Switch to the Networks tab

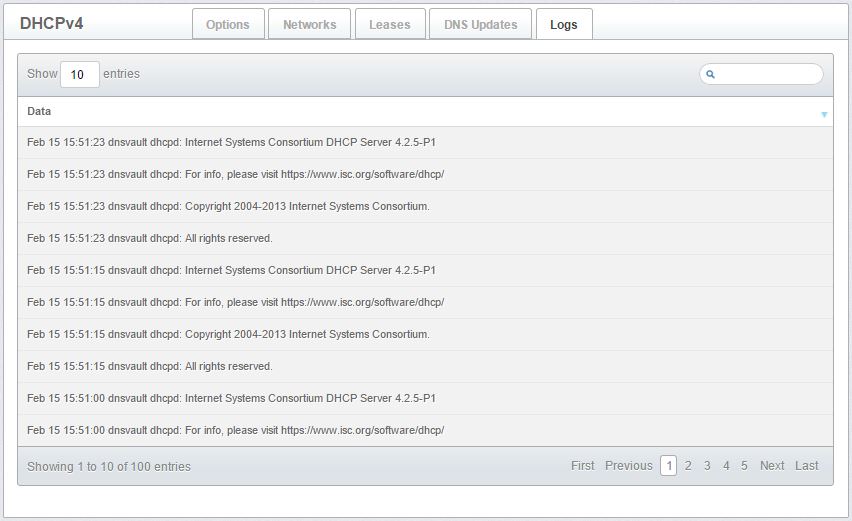point(309,25)
